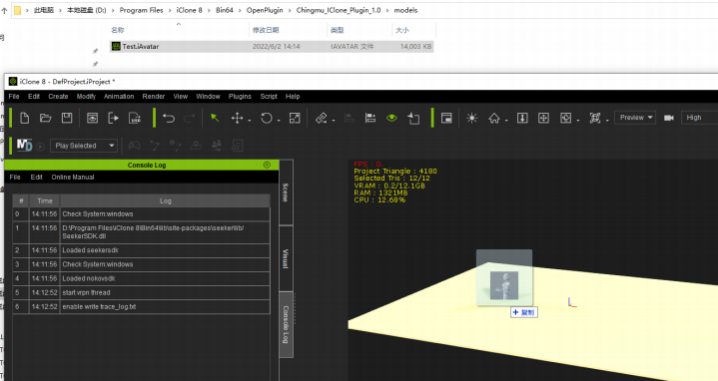
Task: Click Program Files in Explorer breadcrumb
Action: click(x=141, y=10)
